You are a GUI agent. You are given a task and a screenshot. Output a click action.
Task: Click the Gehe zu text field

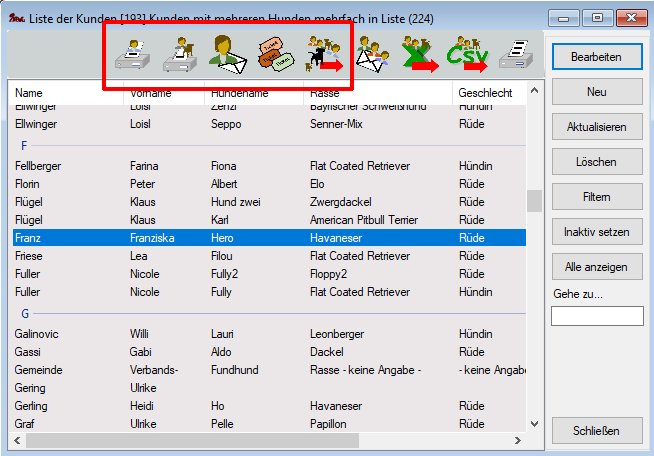click(x=597, y=316)
